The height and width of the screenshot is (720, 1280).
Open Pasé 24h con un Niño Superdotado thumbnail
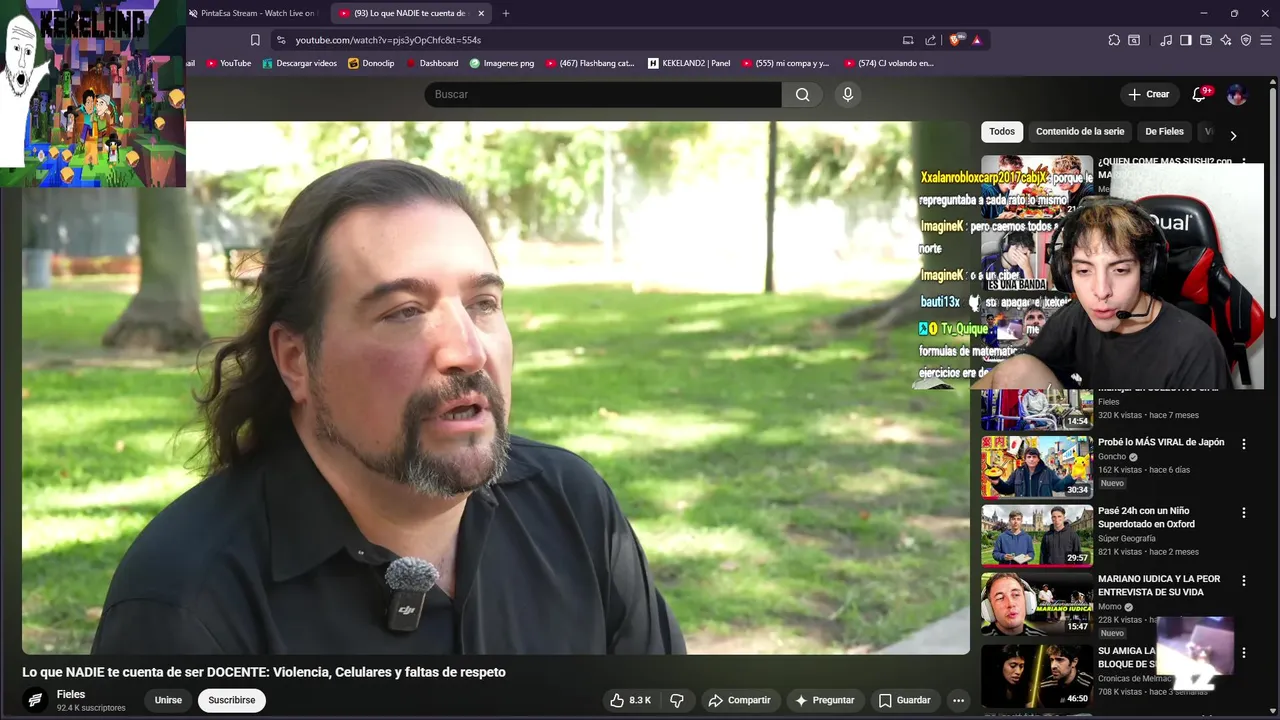[1037, 535]
